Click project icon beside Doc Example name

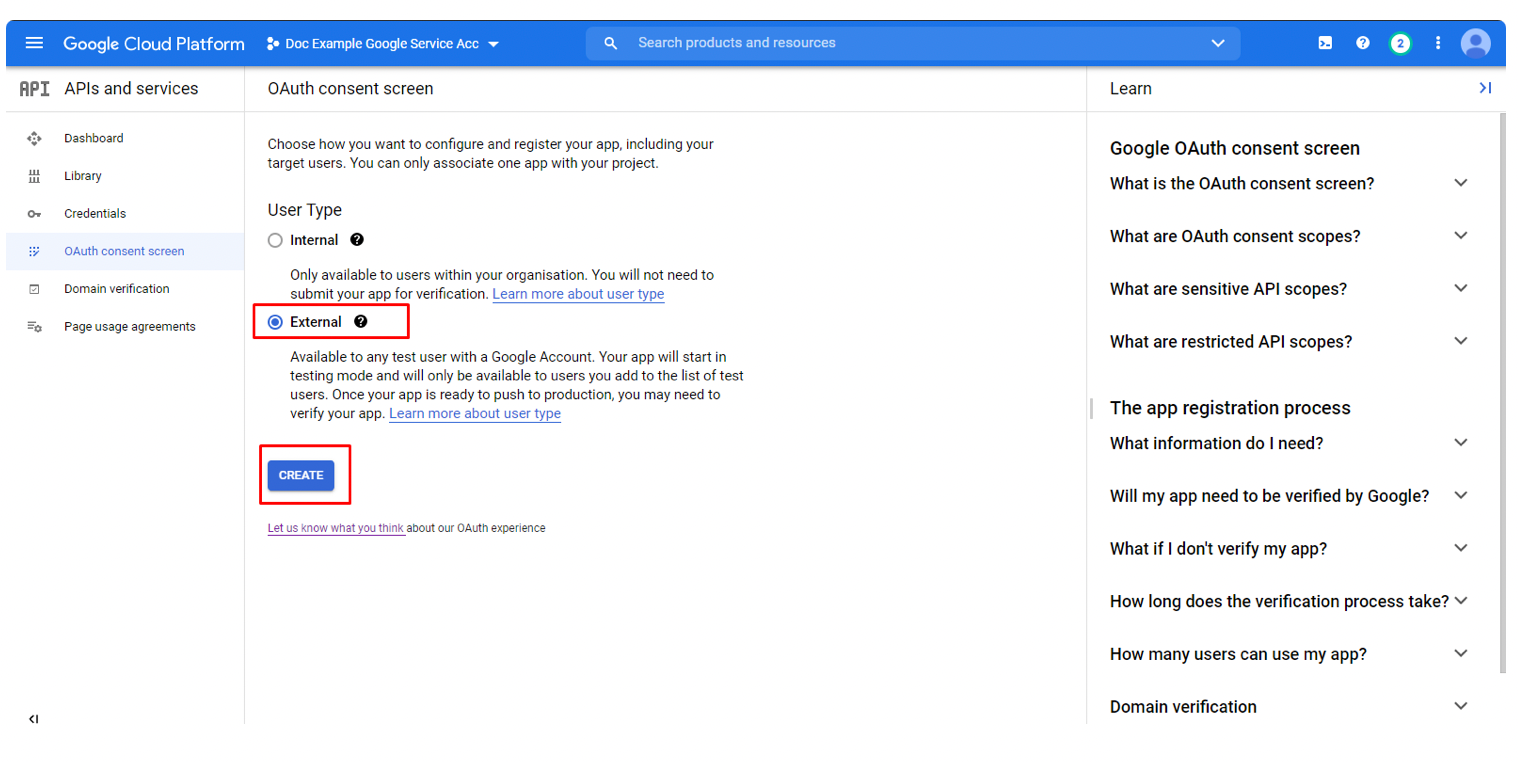273,44
